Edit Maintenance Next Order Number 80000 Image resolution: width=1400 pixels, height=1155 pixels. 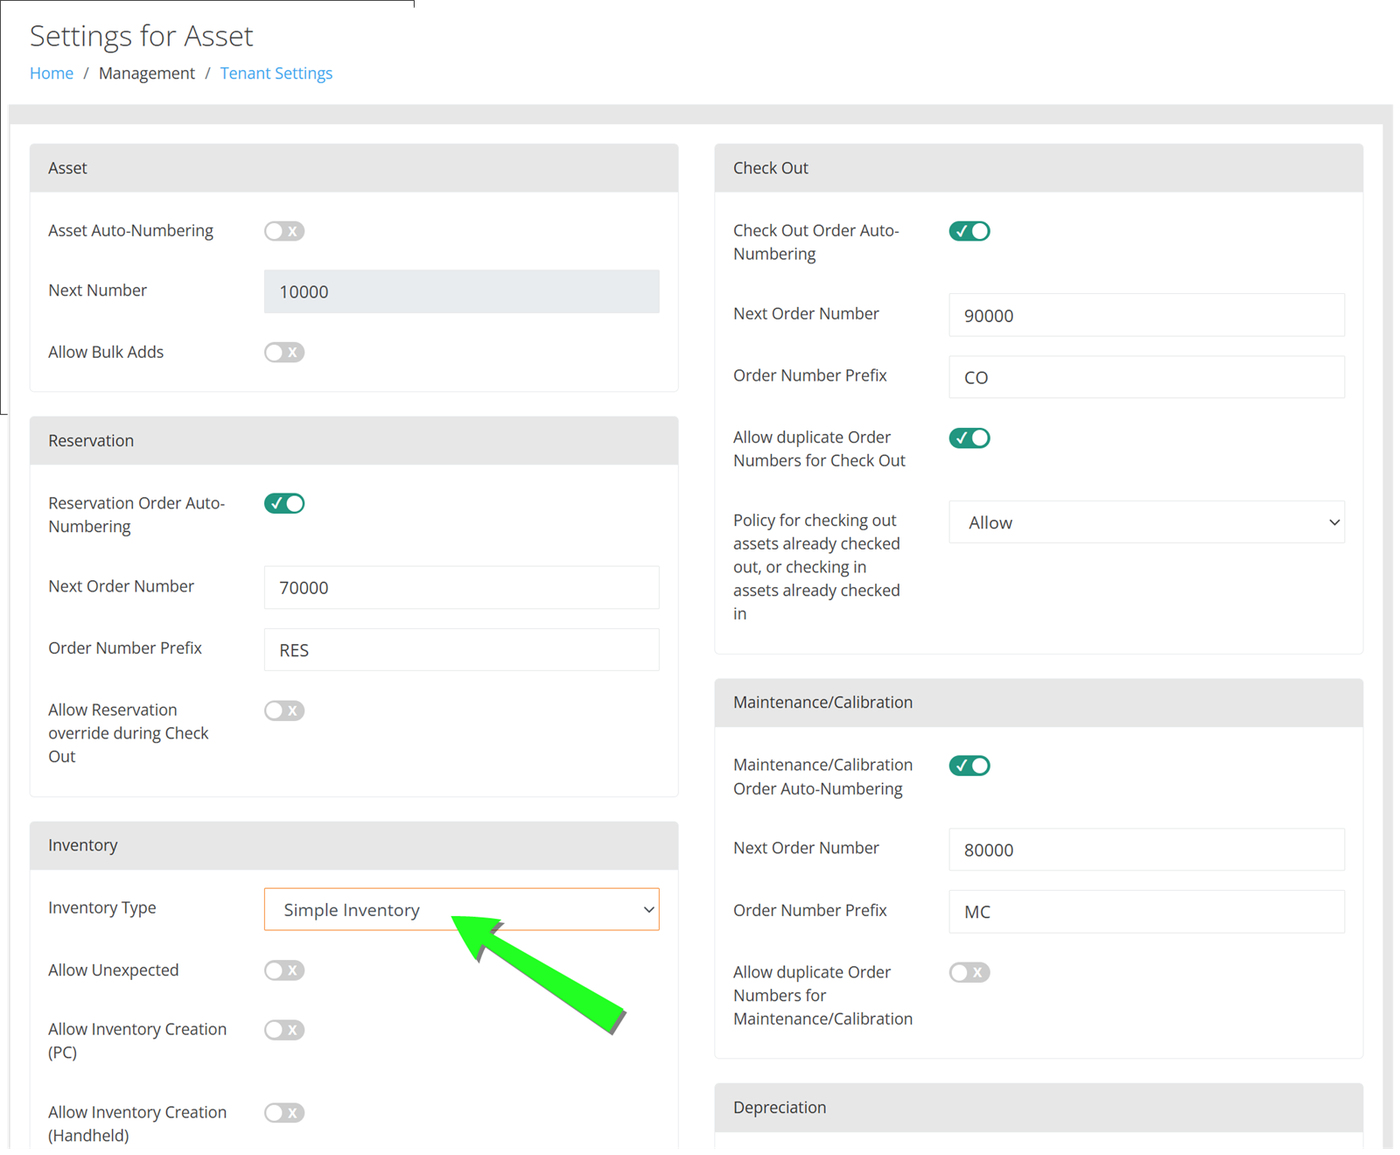click(x=1146, y=849)
